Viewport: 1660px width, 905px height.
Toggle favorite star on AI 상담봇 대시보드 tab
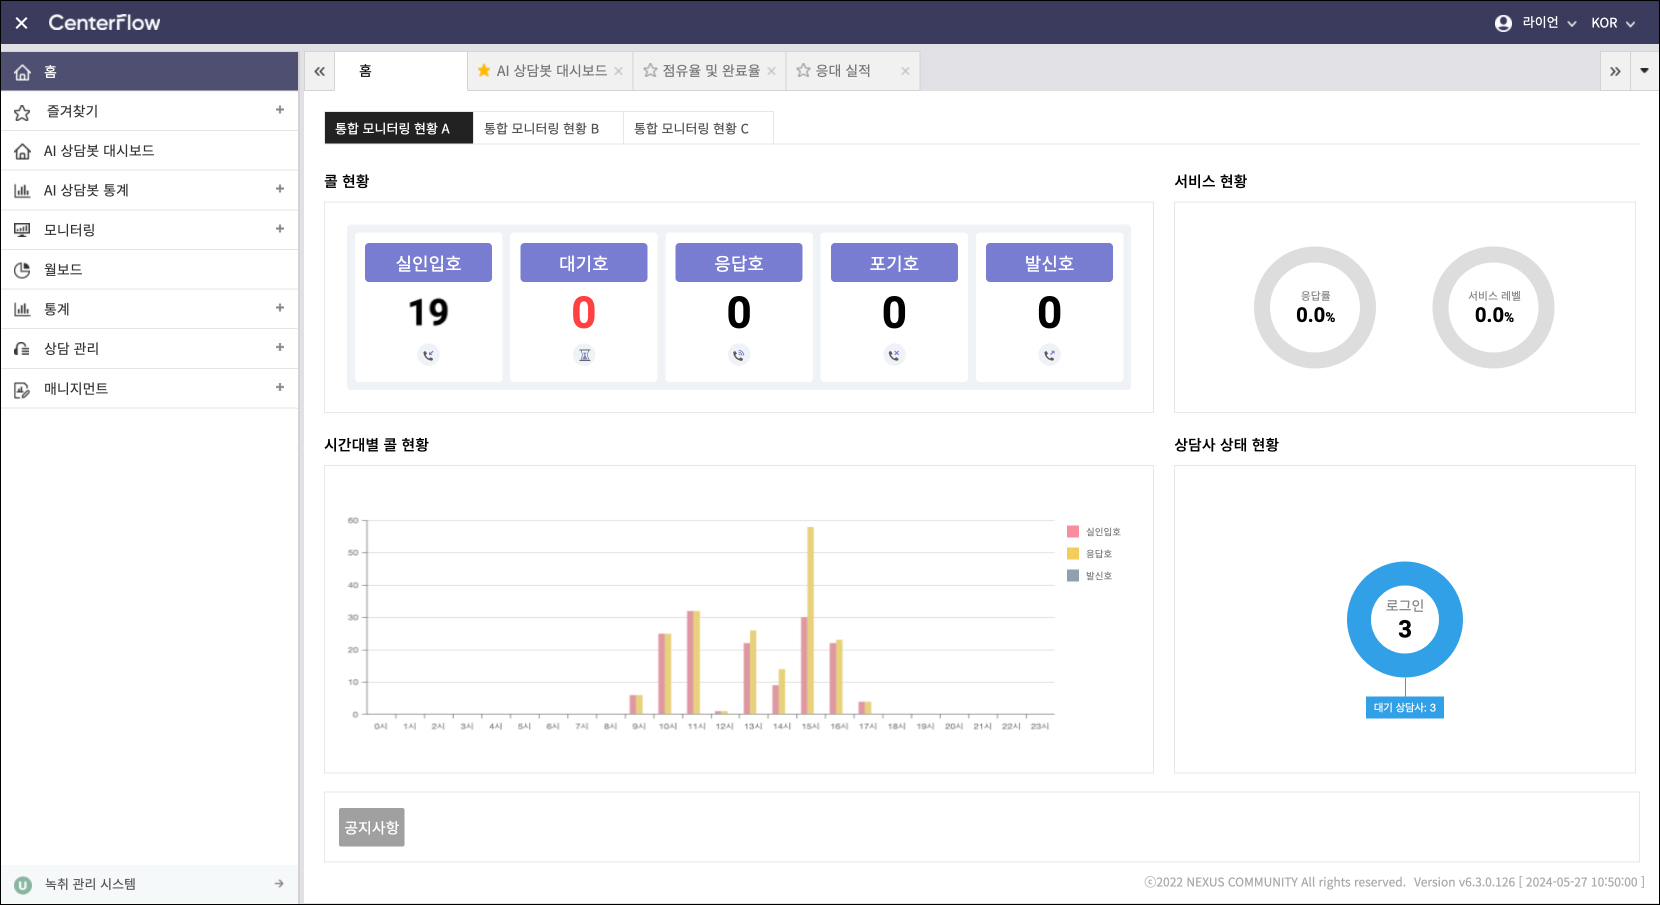[484, 71]
